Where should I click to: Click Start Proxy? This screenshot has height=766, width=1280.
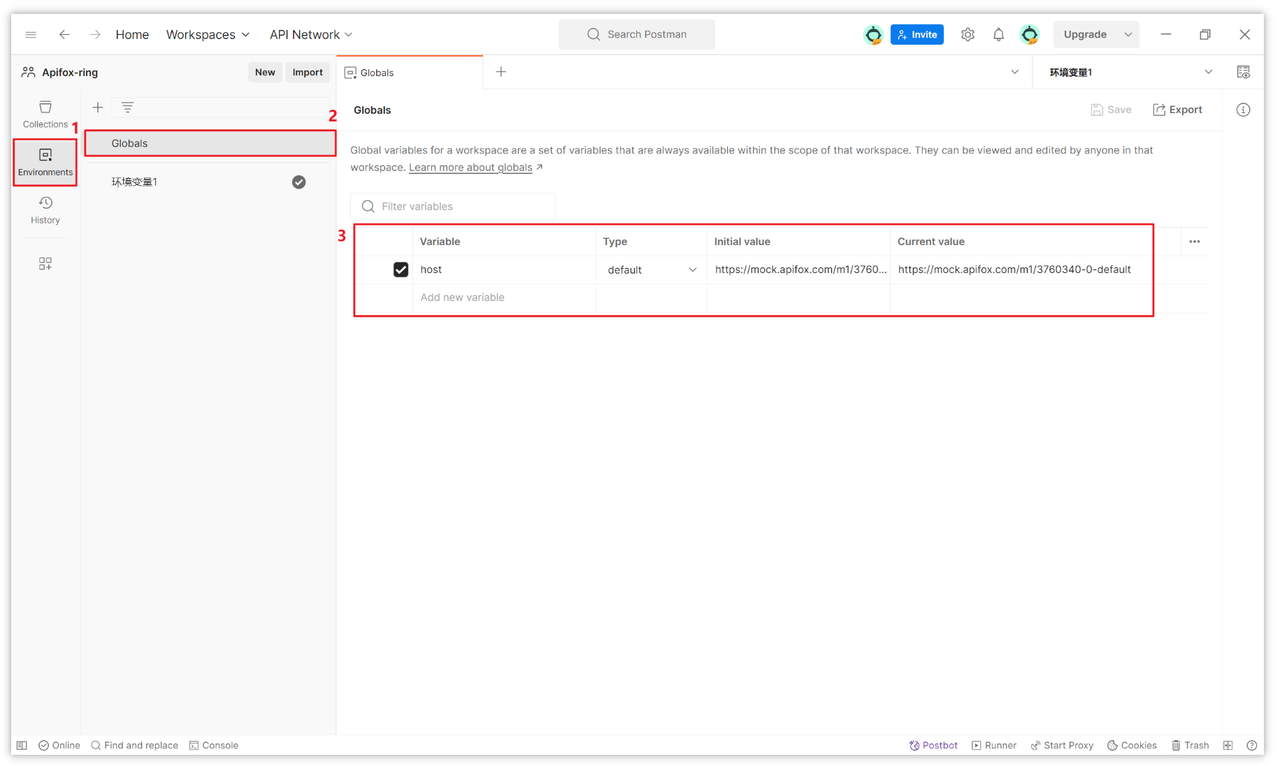(1062, 745)
